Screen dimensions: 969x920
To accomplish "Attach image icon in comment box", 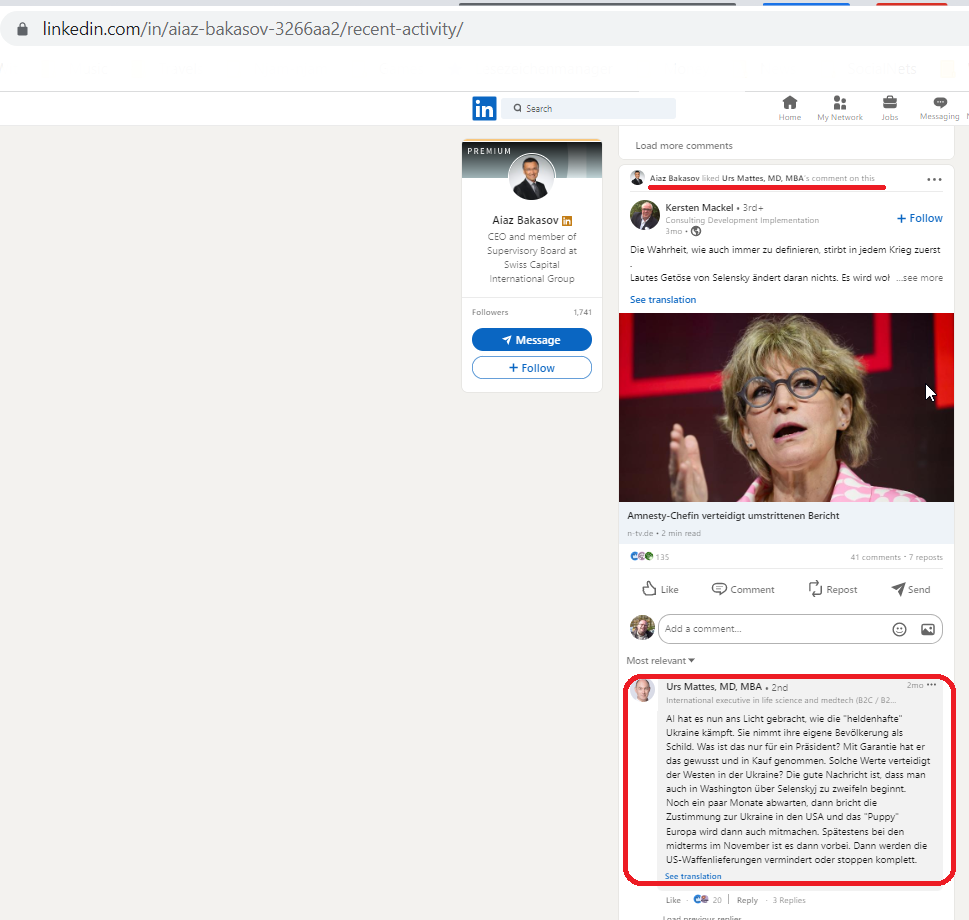I will tap(928, 629).
